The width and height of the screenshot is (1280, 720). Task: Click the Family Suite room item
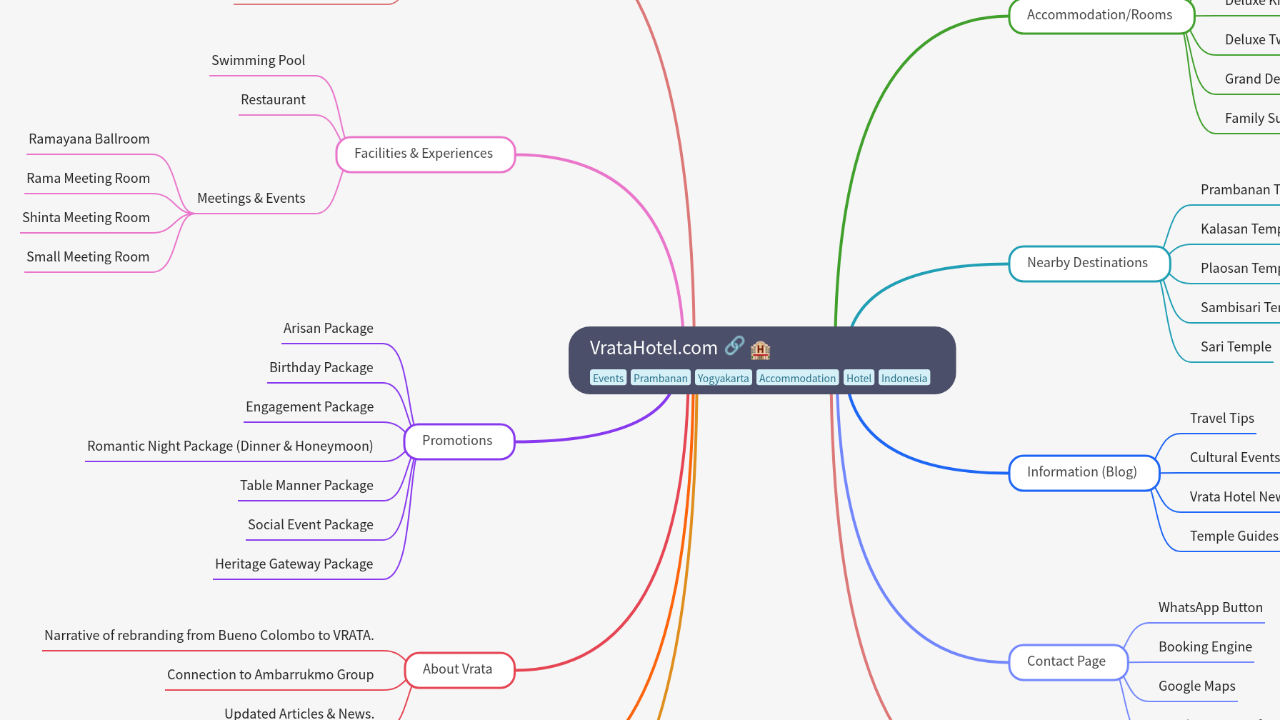1252,117
